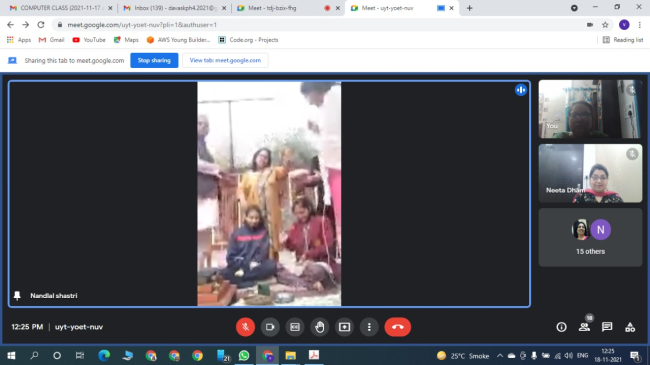Turn off the camera in Meet
This screenshot has width=650, height=365.
270,327
